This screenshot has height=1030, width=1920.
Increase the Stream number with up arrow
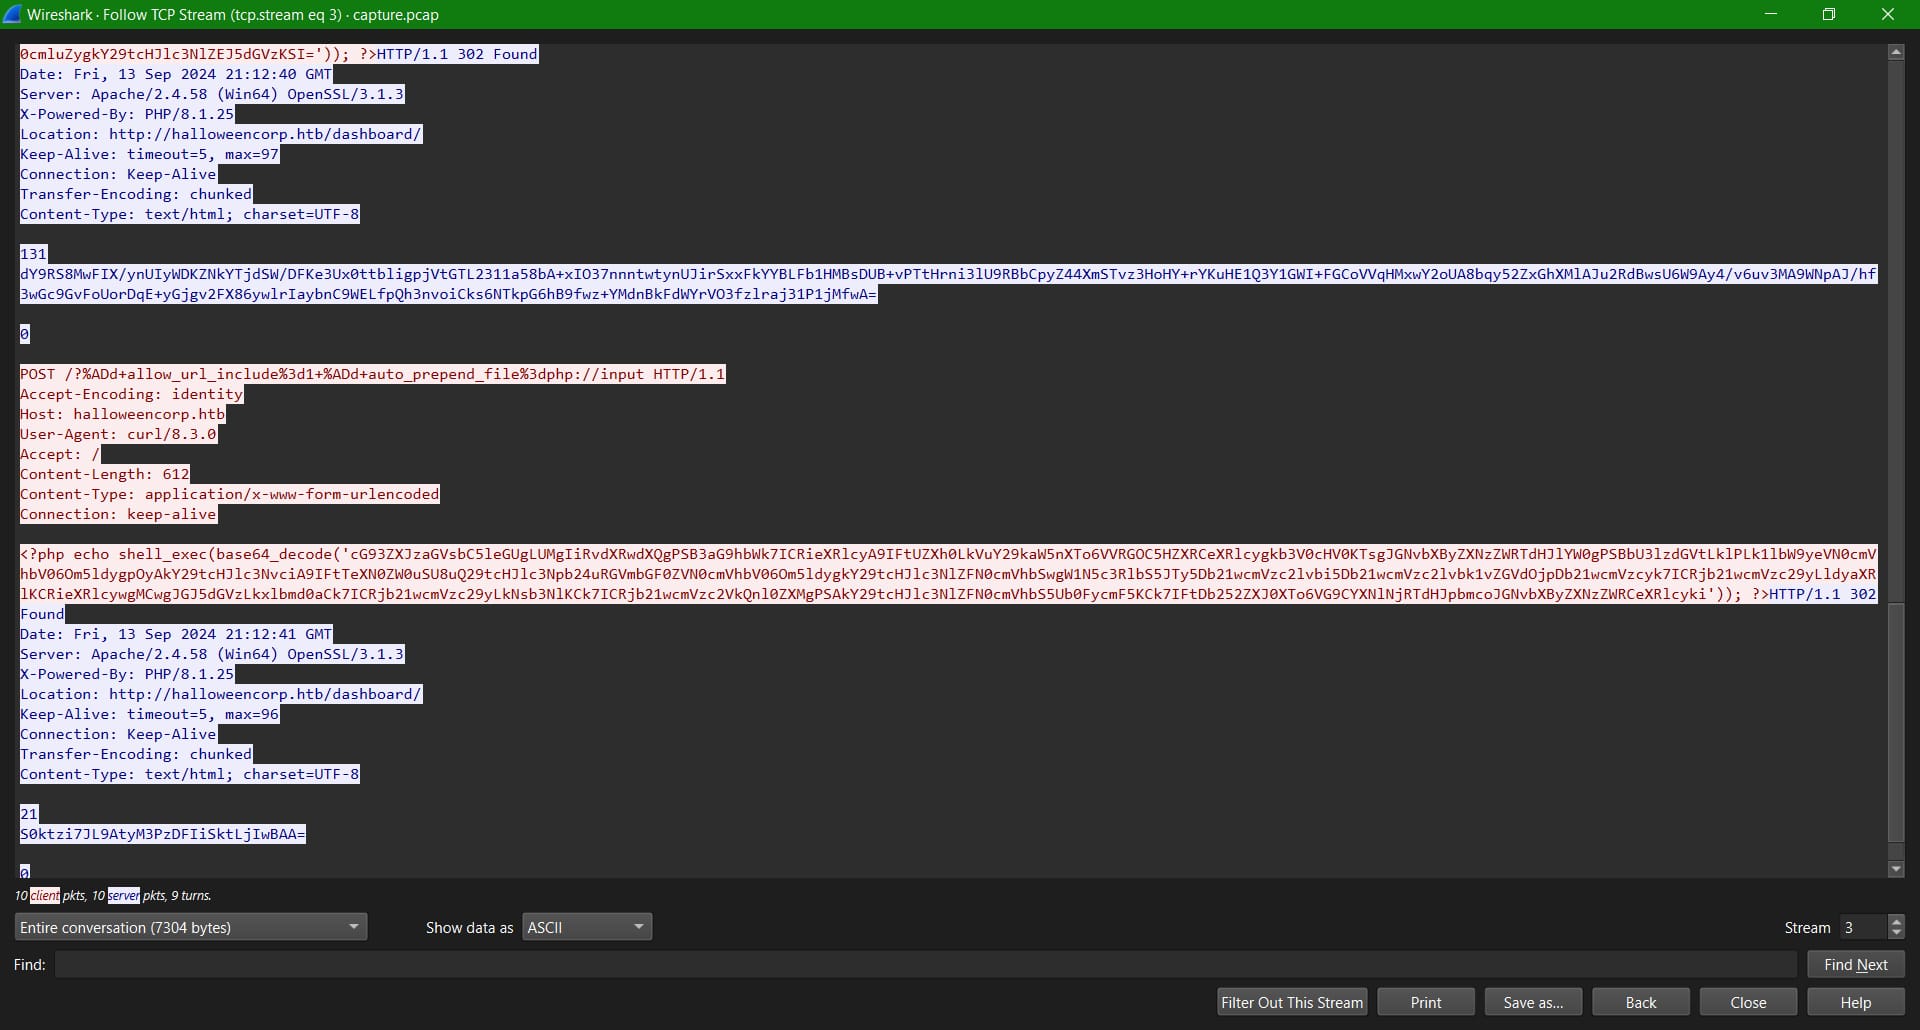1896,921
